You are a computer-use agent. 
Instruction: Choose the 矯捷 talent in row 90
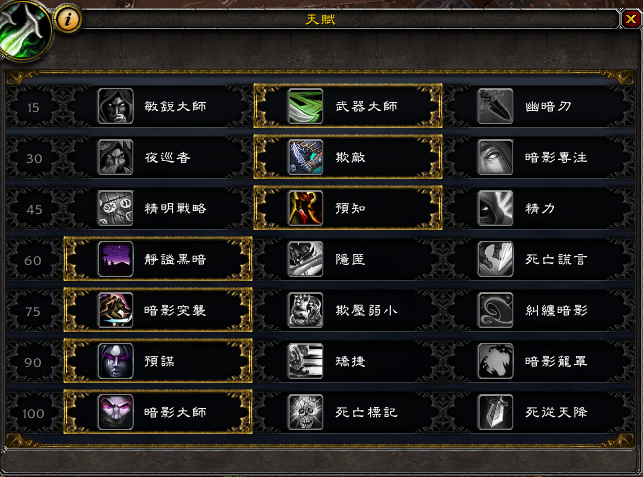click(348, 361)
